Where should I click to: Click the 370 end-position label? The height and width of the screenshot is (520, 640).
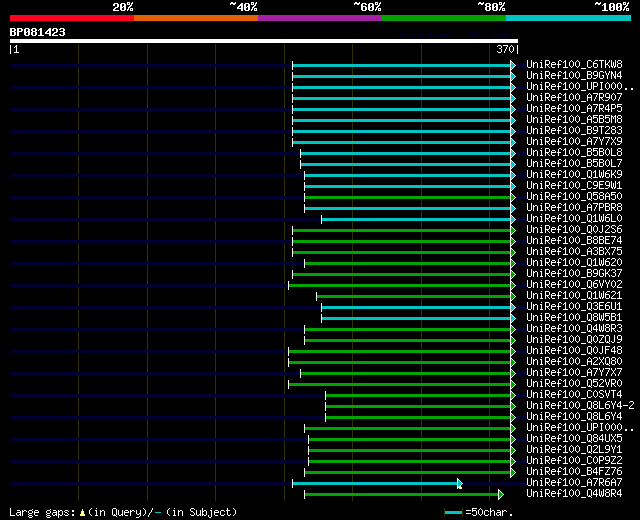505,49
